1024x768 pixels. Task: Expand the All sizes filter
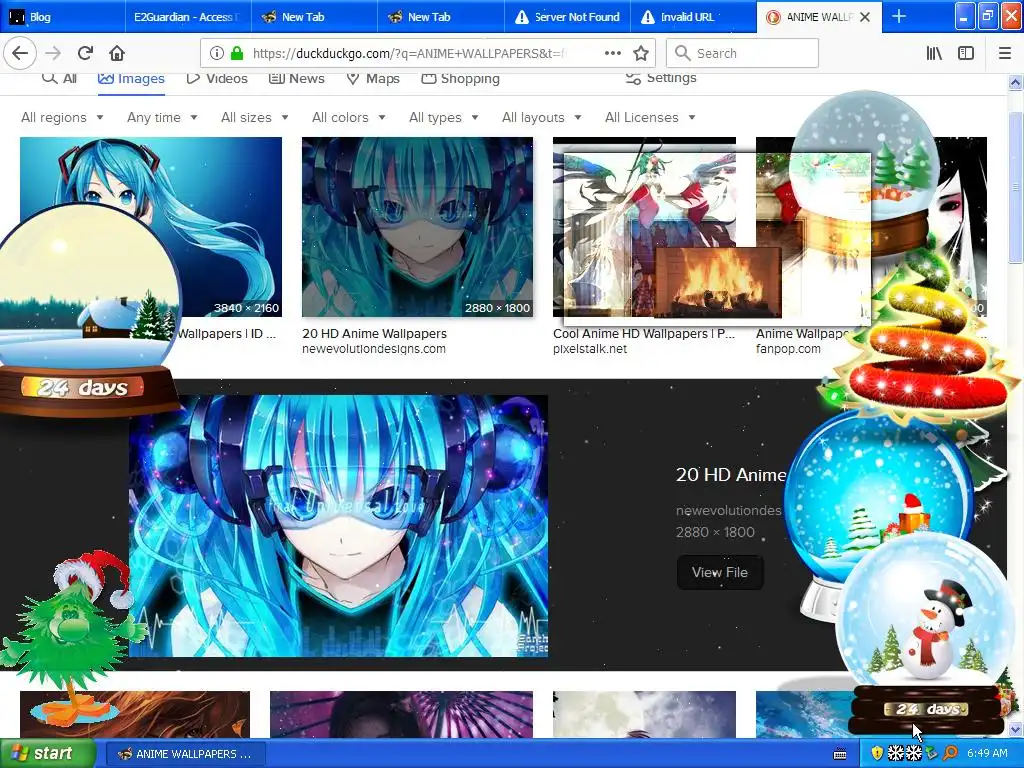click(x=255, y=118)
